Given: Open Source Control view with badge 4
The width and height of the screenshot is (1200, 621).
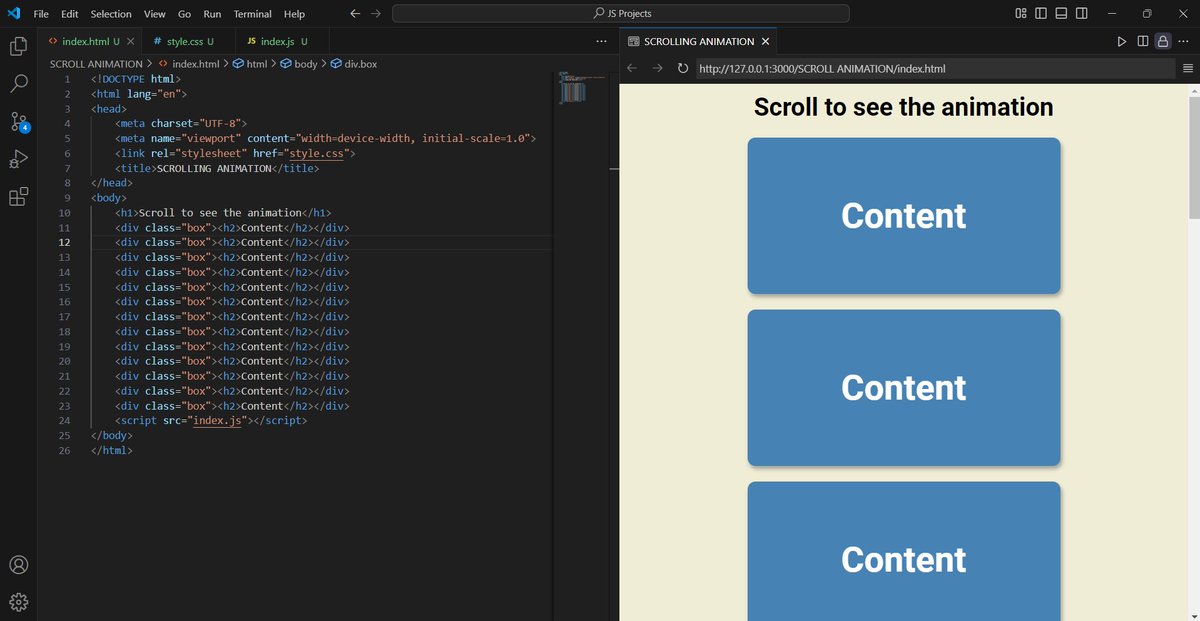Looking at the screenshot, I should coord(19,122).
